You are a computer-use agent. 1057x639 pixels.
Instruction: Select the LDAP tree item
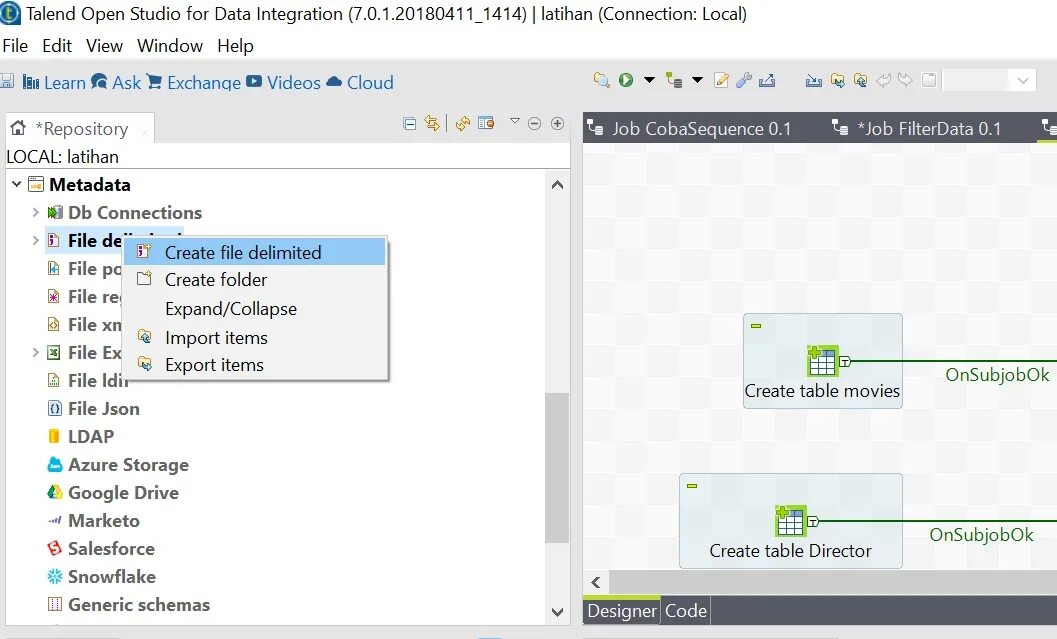(x=91, y=437)
